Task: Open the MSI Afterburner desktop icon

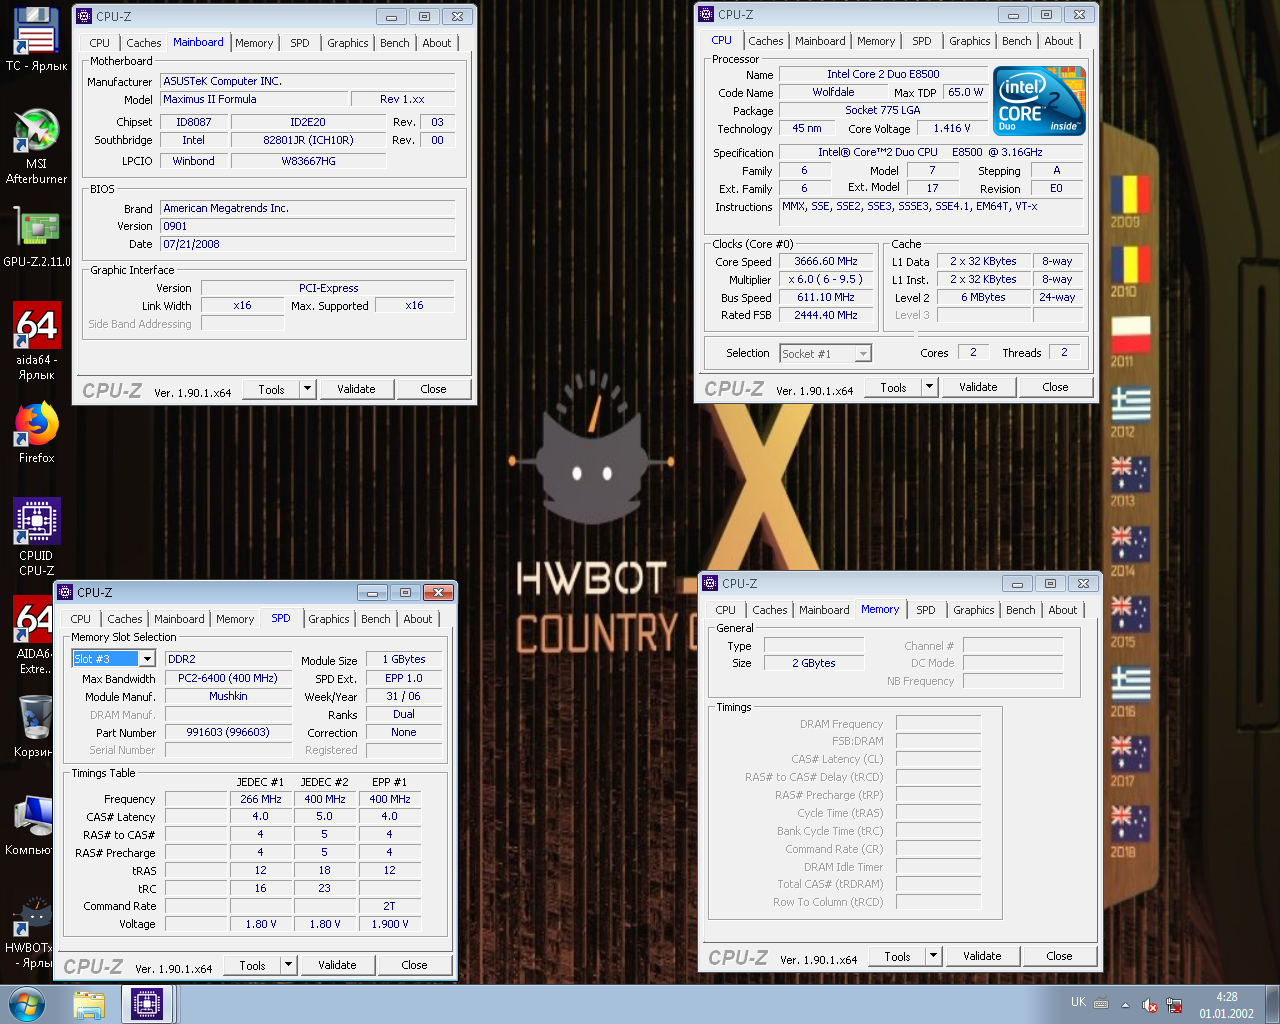Action: click(x=36, y=146)
